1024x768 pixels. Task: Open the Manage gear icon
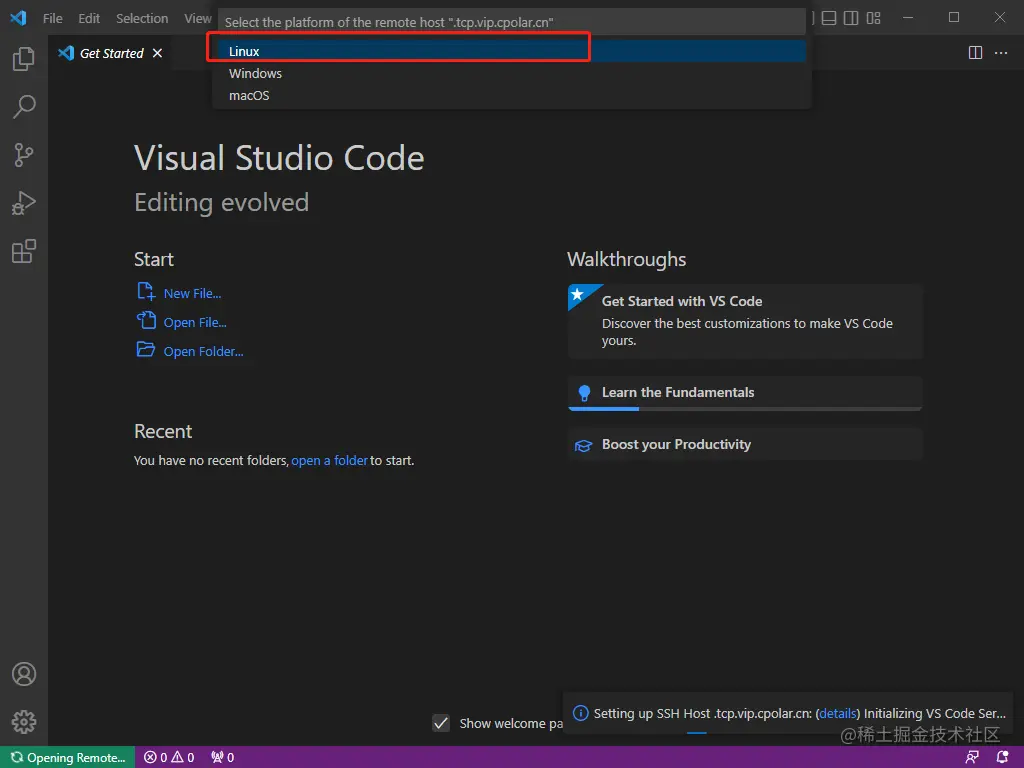coord(24,722)
